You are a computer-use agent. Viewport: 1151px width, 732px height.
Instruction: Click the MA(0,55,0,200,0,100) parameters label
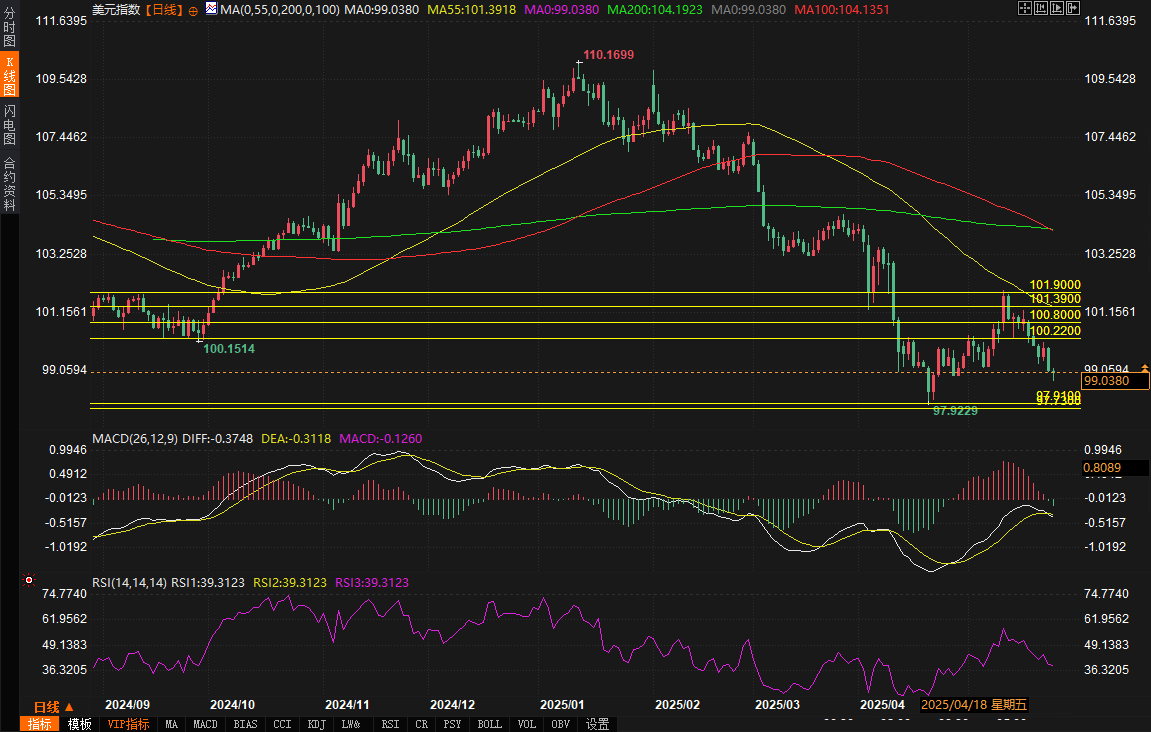(x=280, y=10)
